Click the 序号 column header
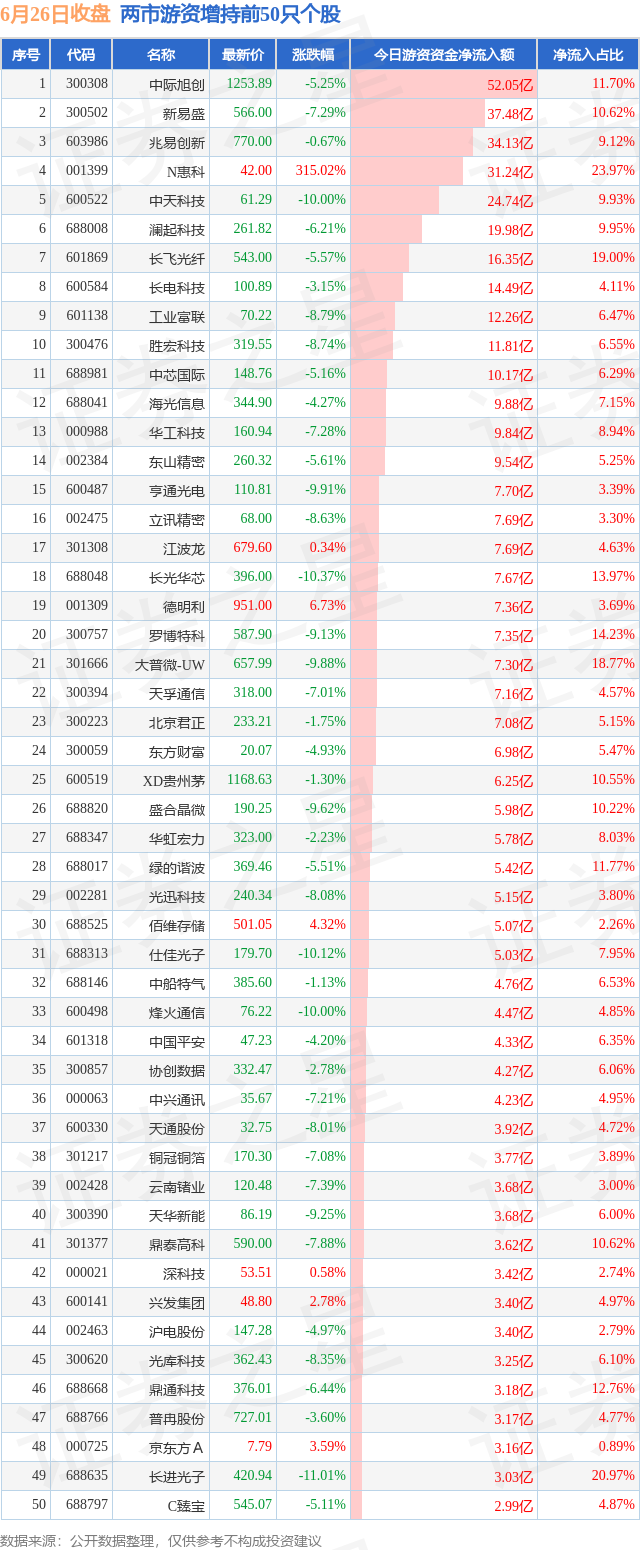The height and width of the screenshot is (1550, 640). 27,55
